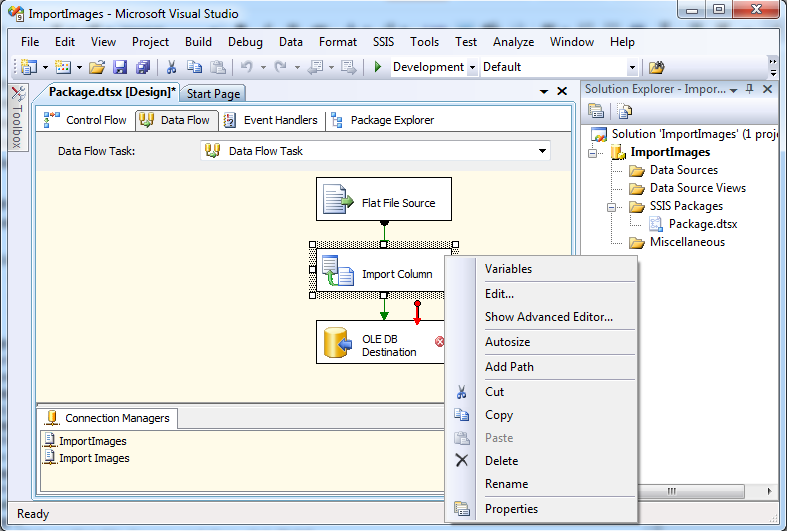Click the Cut scissors toolbar icon
Image resolution: width=787 pixels, height=531 pixels.
tap(171, 67)
